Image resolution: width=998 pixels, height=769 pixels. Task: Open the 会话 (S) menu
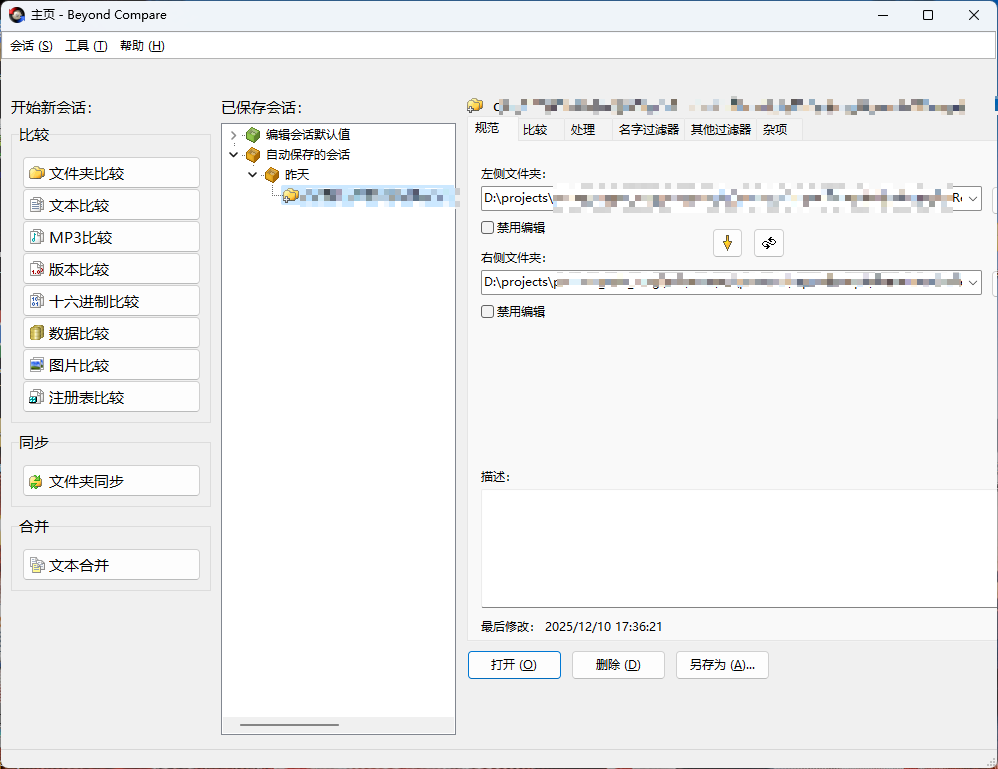31,46
